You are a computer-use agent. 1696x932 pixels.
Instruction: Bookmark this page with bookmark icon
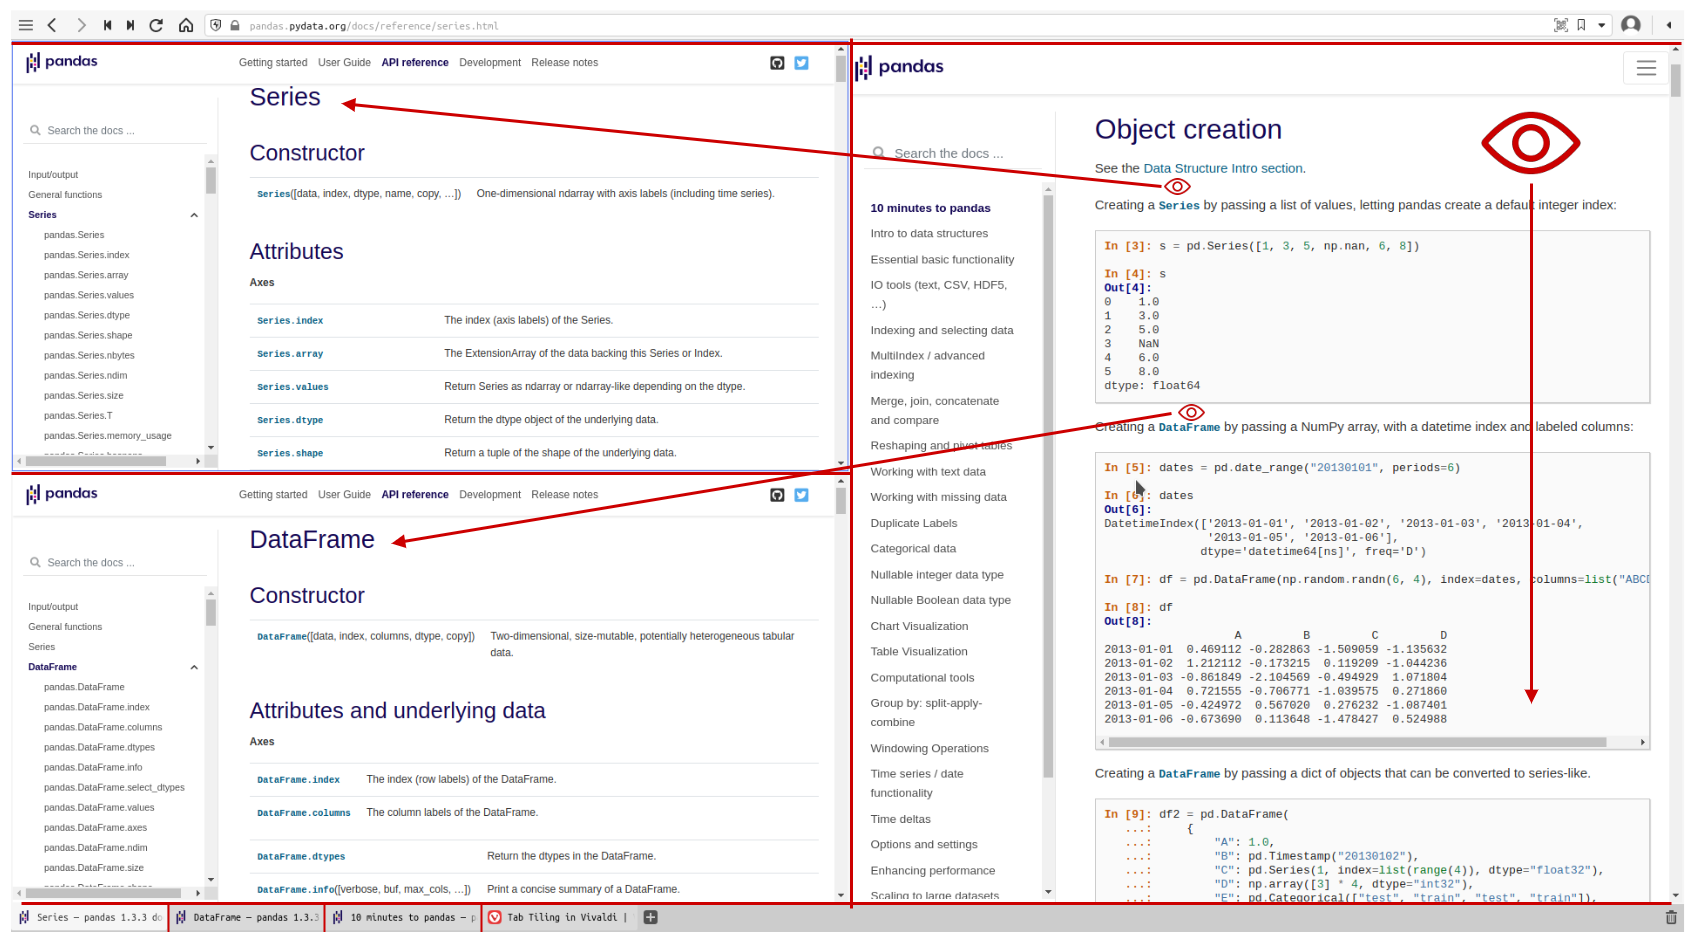click(1581, 25)
